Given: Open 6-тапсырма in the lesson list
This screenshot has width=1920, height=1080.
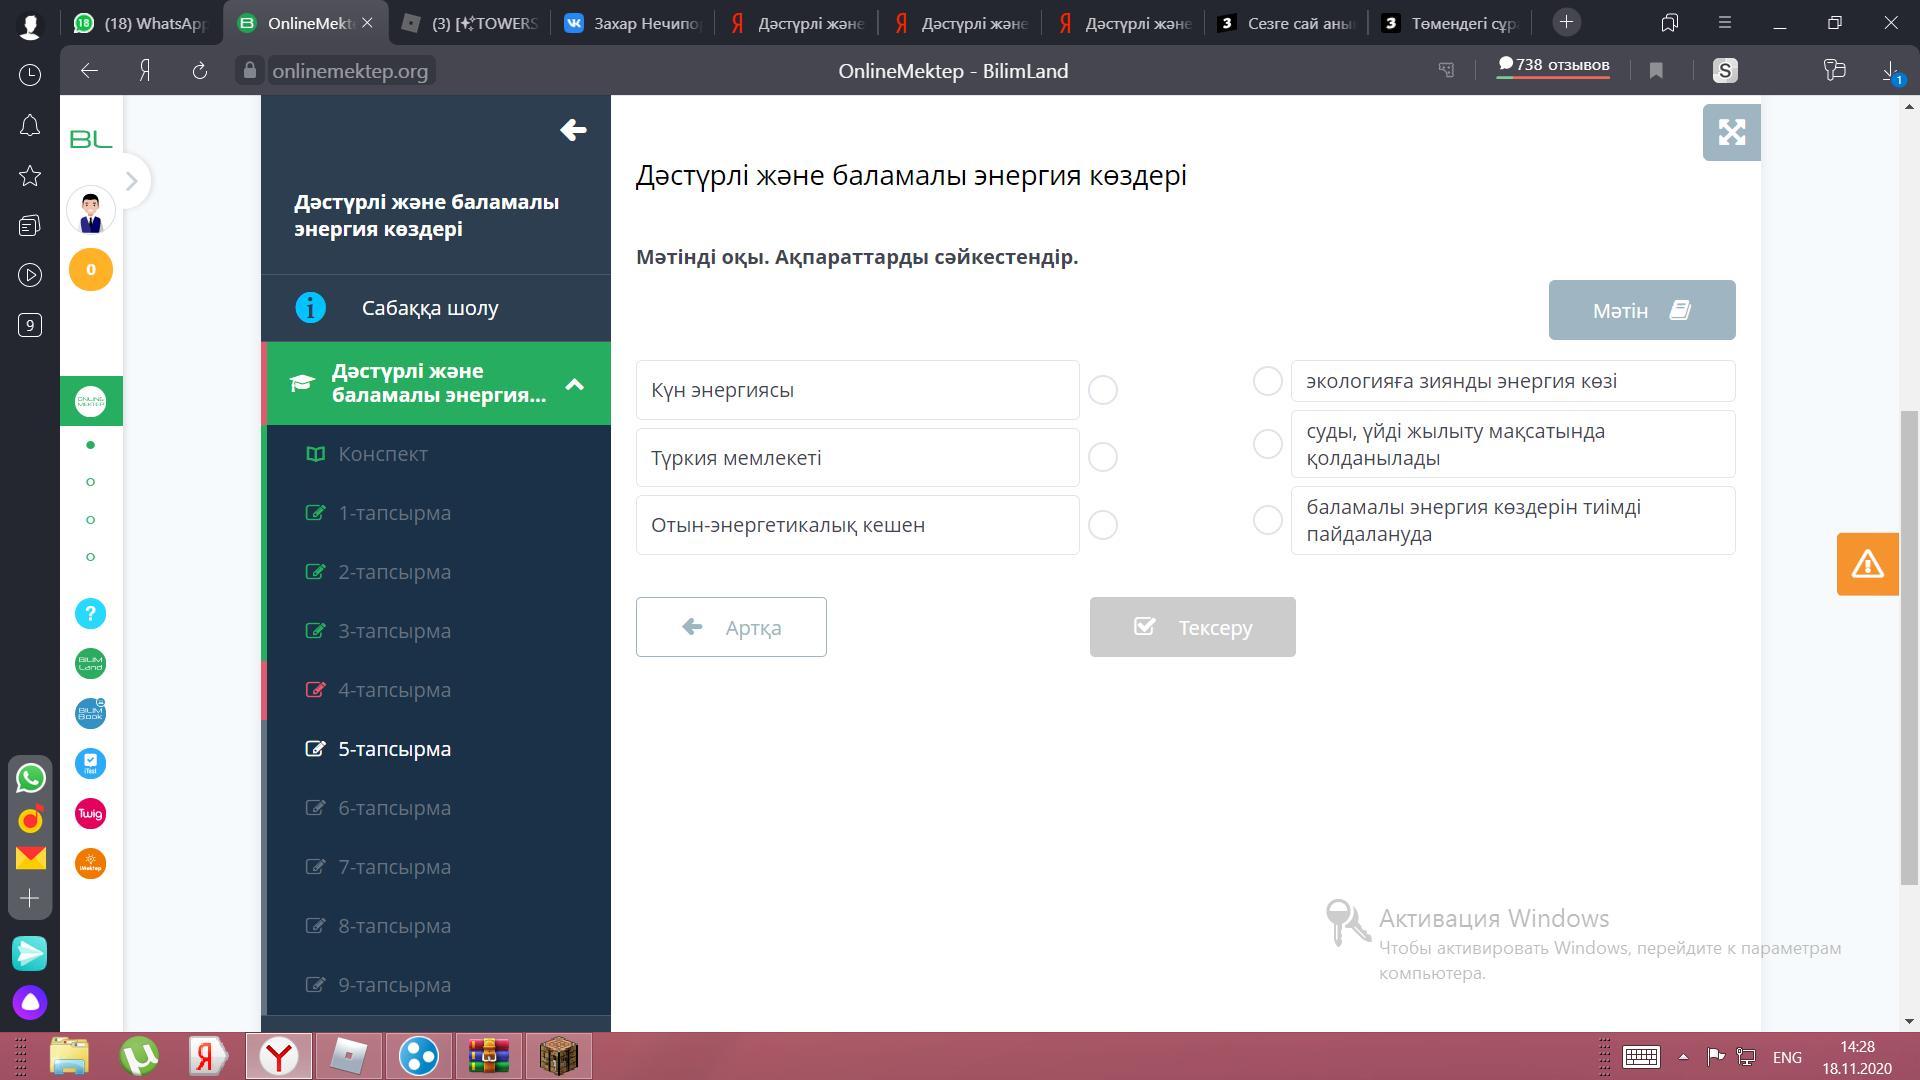Looking at the screenshot, I should (394, 808).
